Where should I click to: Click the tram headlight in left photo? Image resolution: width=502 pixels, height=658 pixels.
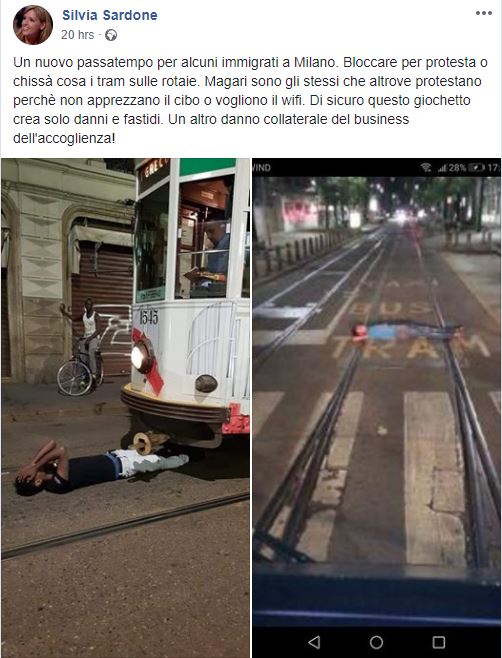(x=140, y=357)
